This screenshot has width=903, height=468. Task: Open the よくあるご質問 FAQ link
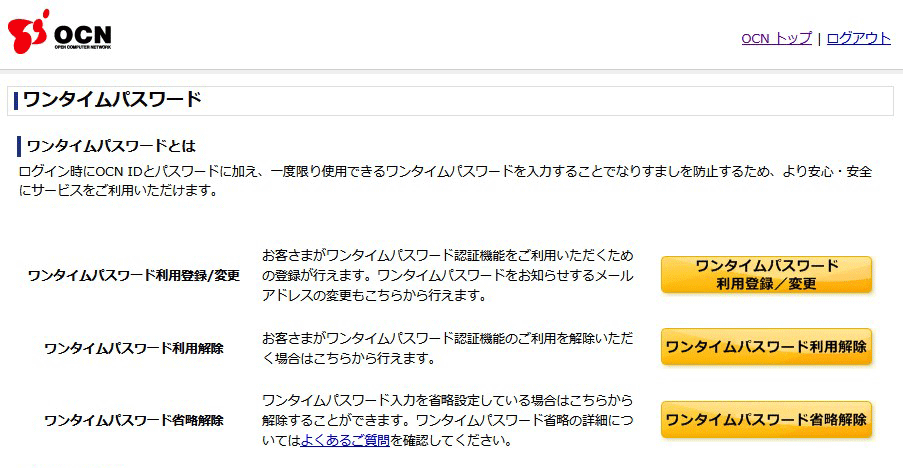[x=345, y=441]
